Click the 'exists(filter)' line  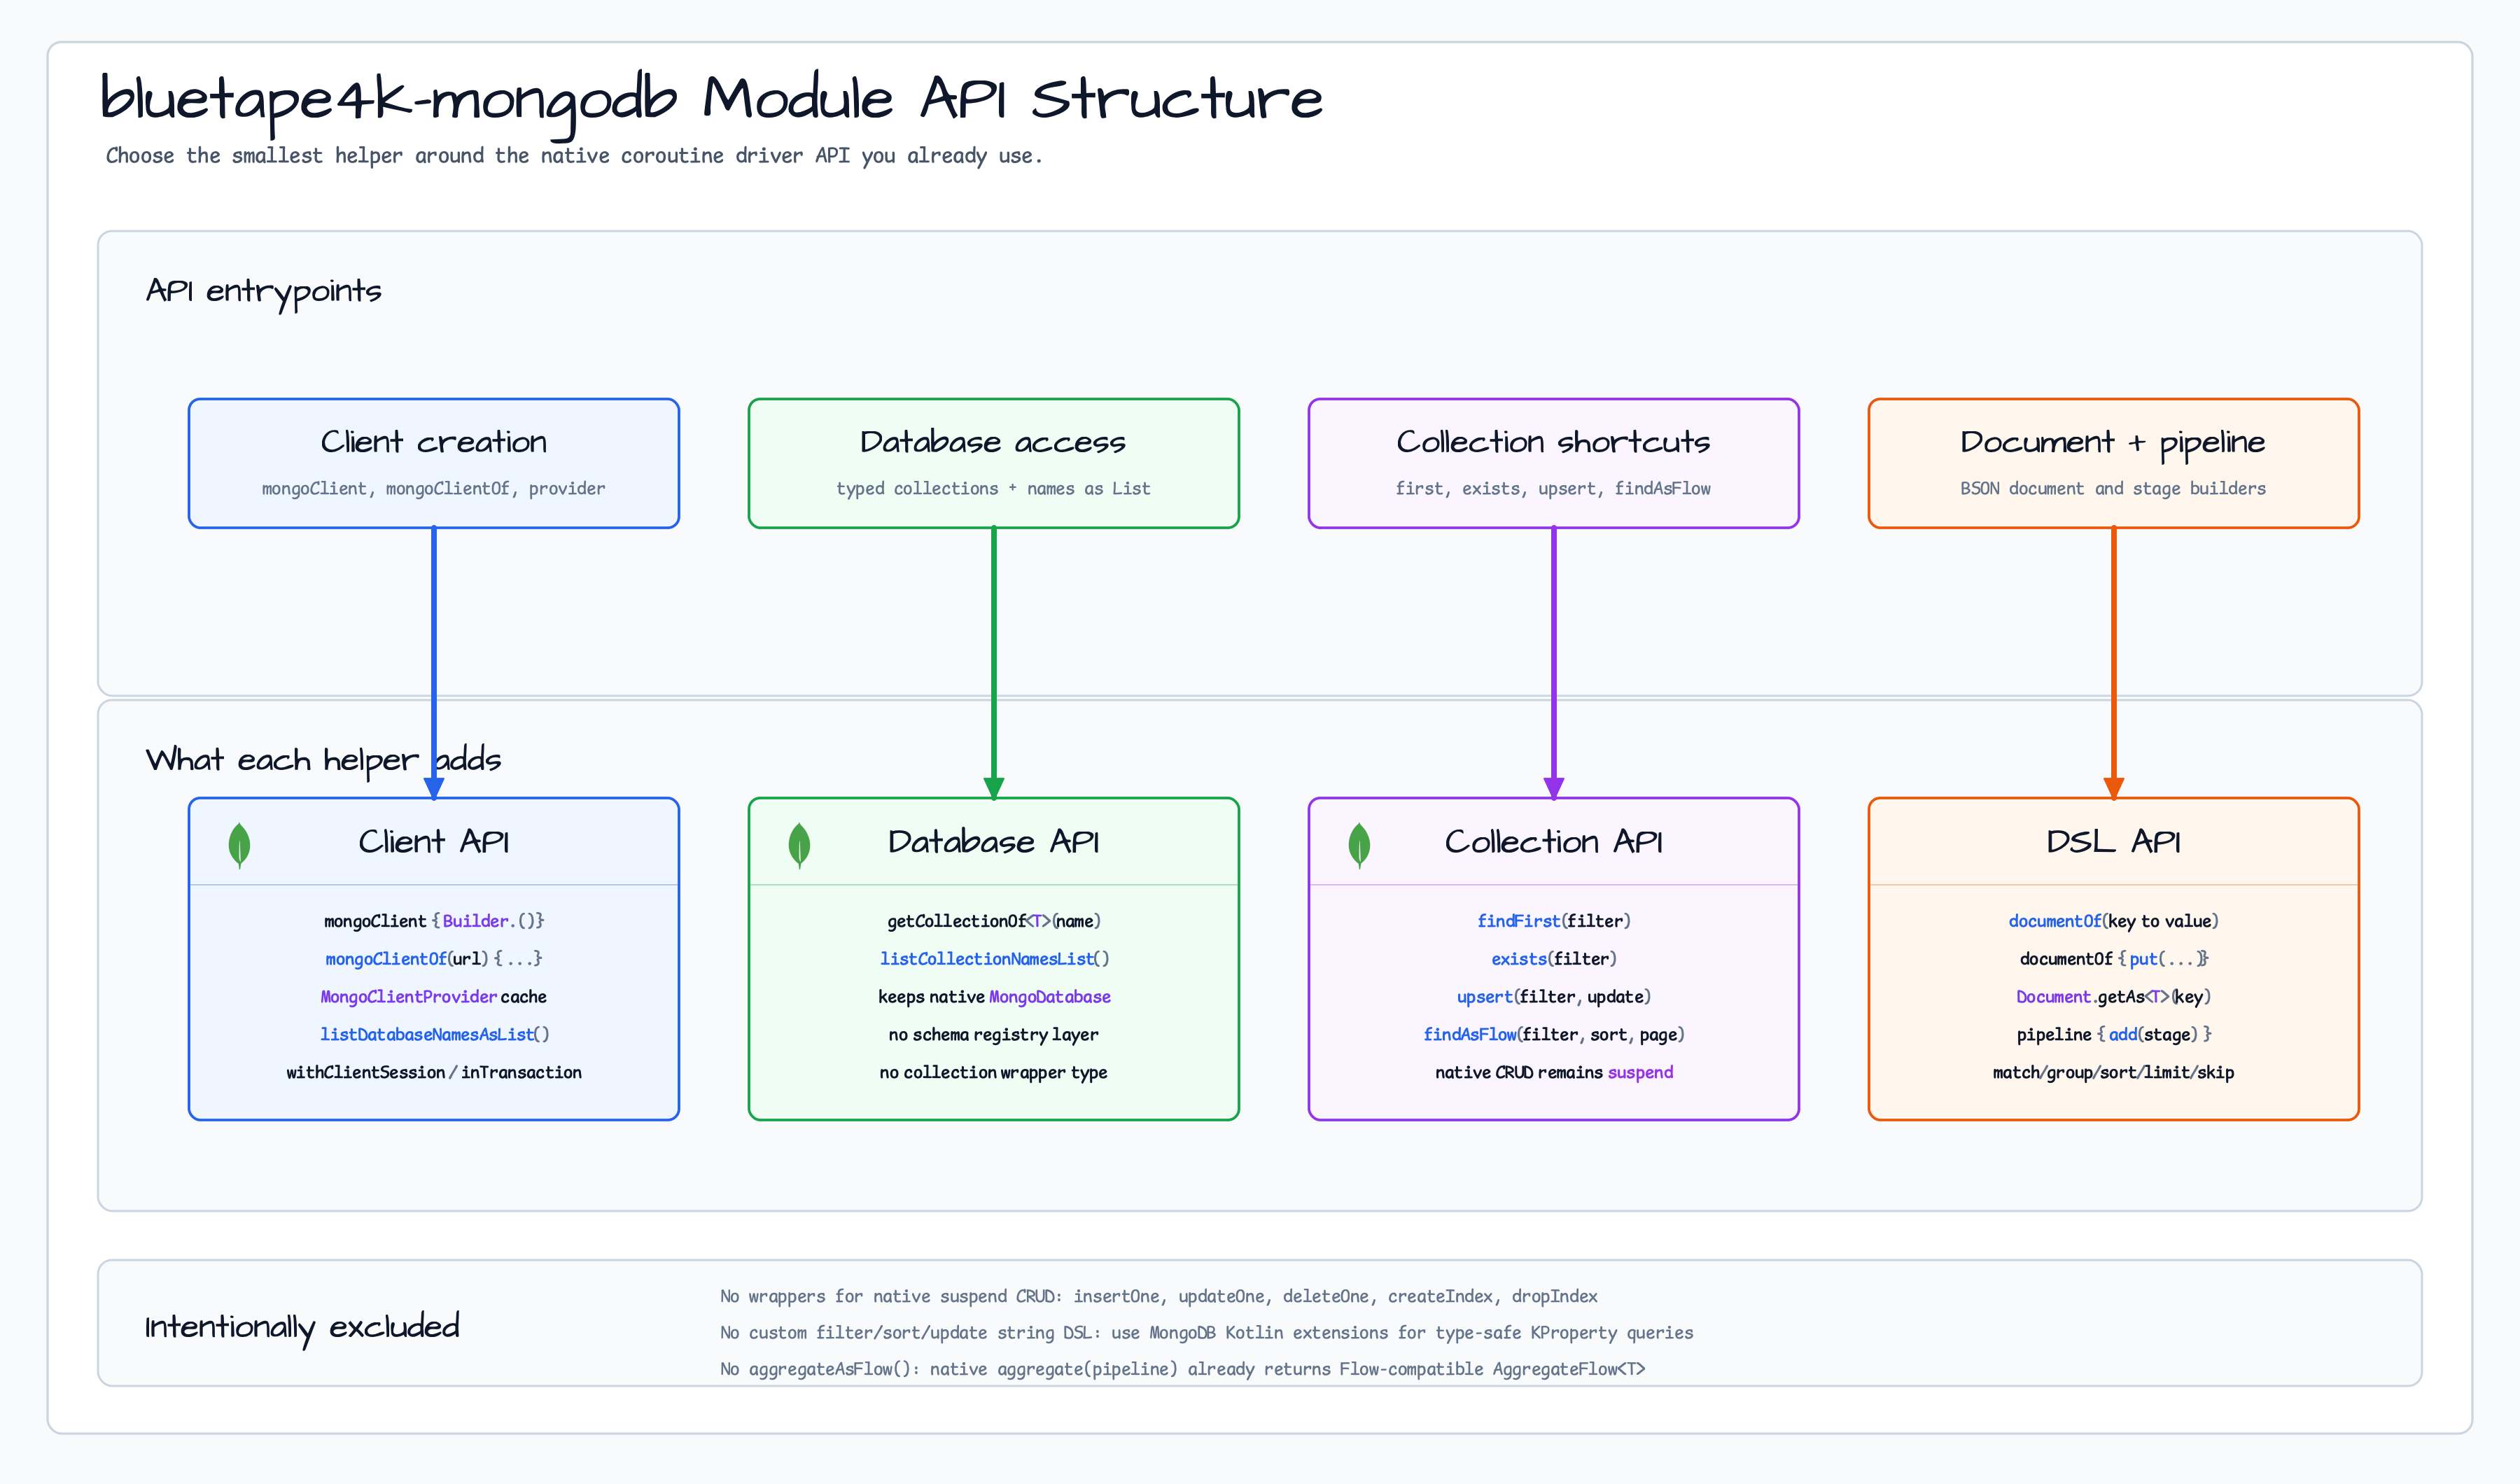pos(1554,959)
